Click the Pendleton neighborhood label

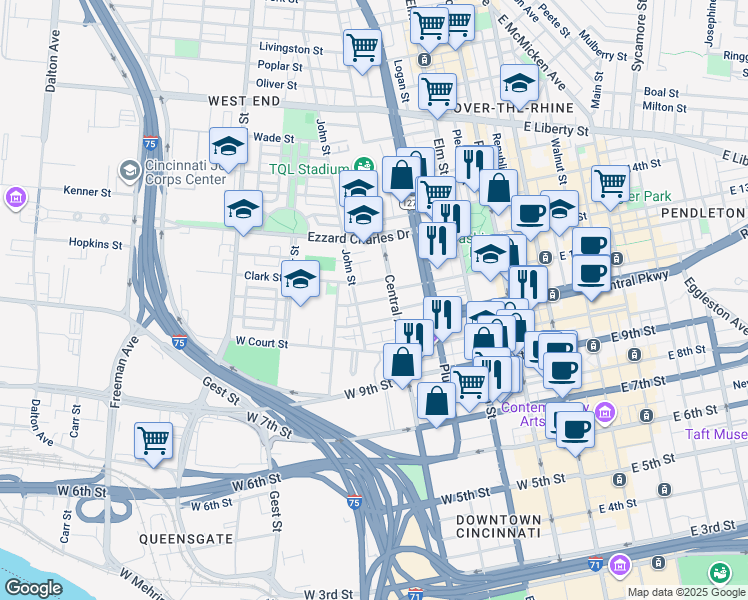point(702,213)
